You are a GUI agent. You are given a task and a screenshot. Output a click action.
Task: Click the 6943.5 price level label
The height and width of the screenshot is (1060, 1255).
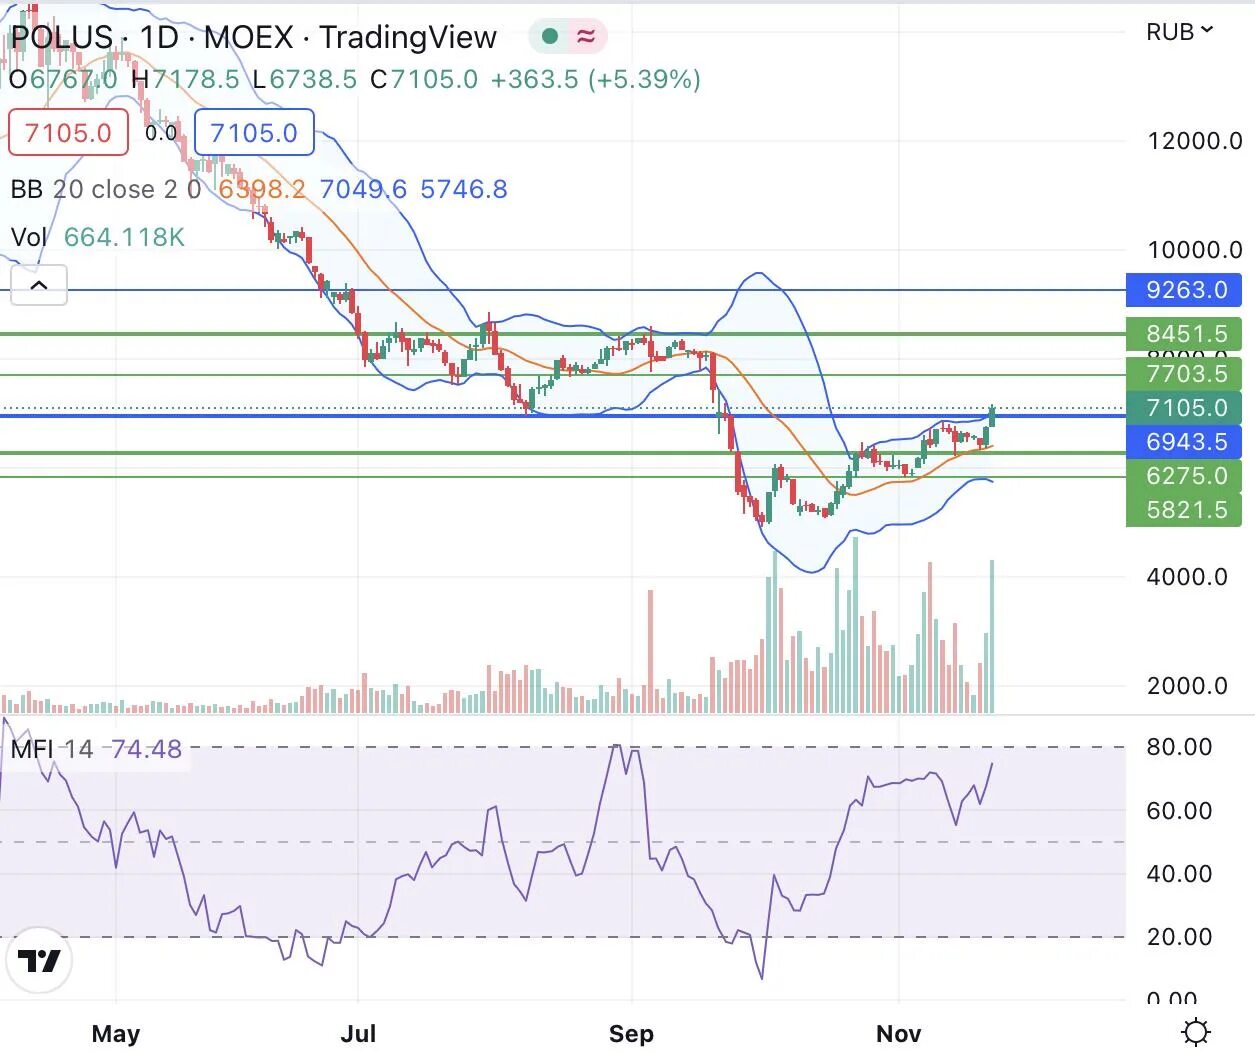1184,442
